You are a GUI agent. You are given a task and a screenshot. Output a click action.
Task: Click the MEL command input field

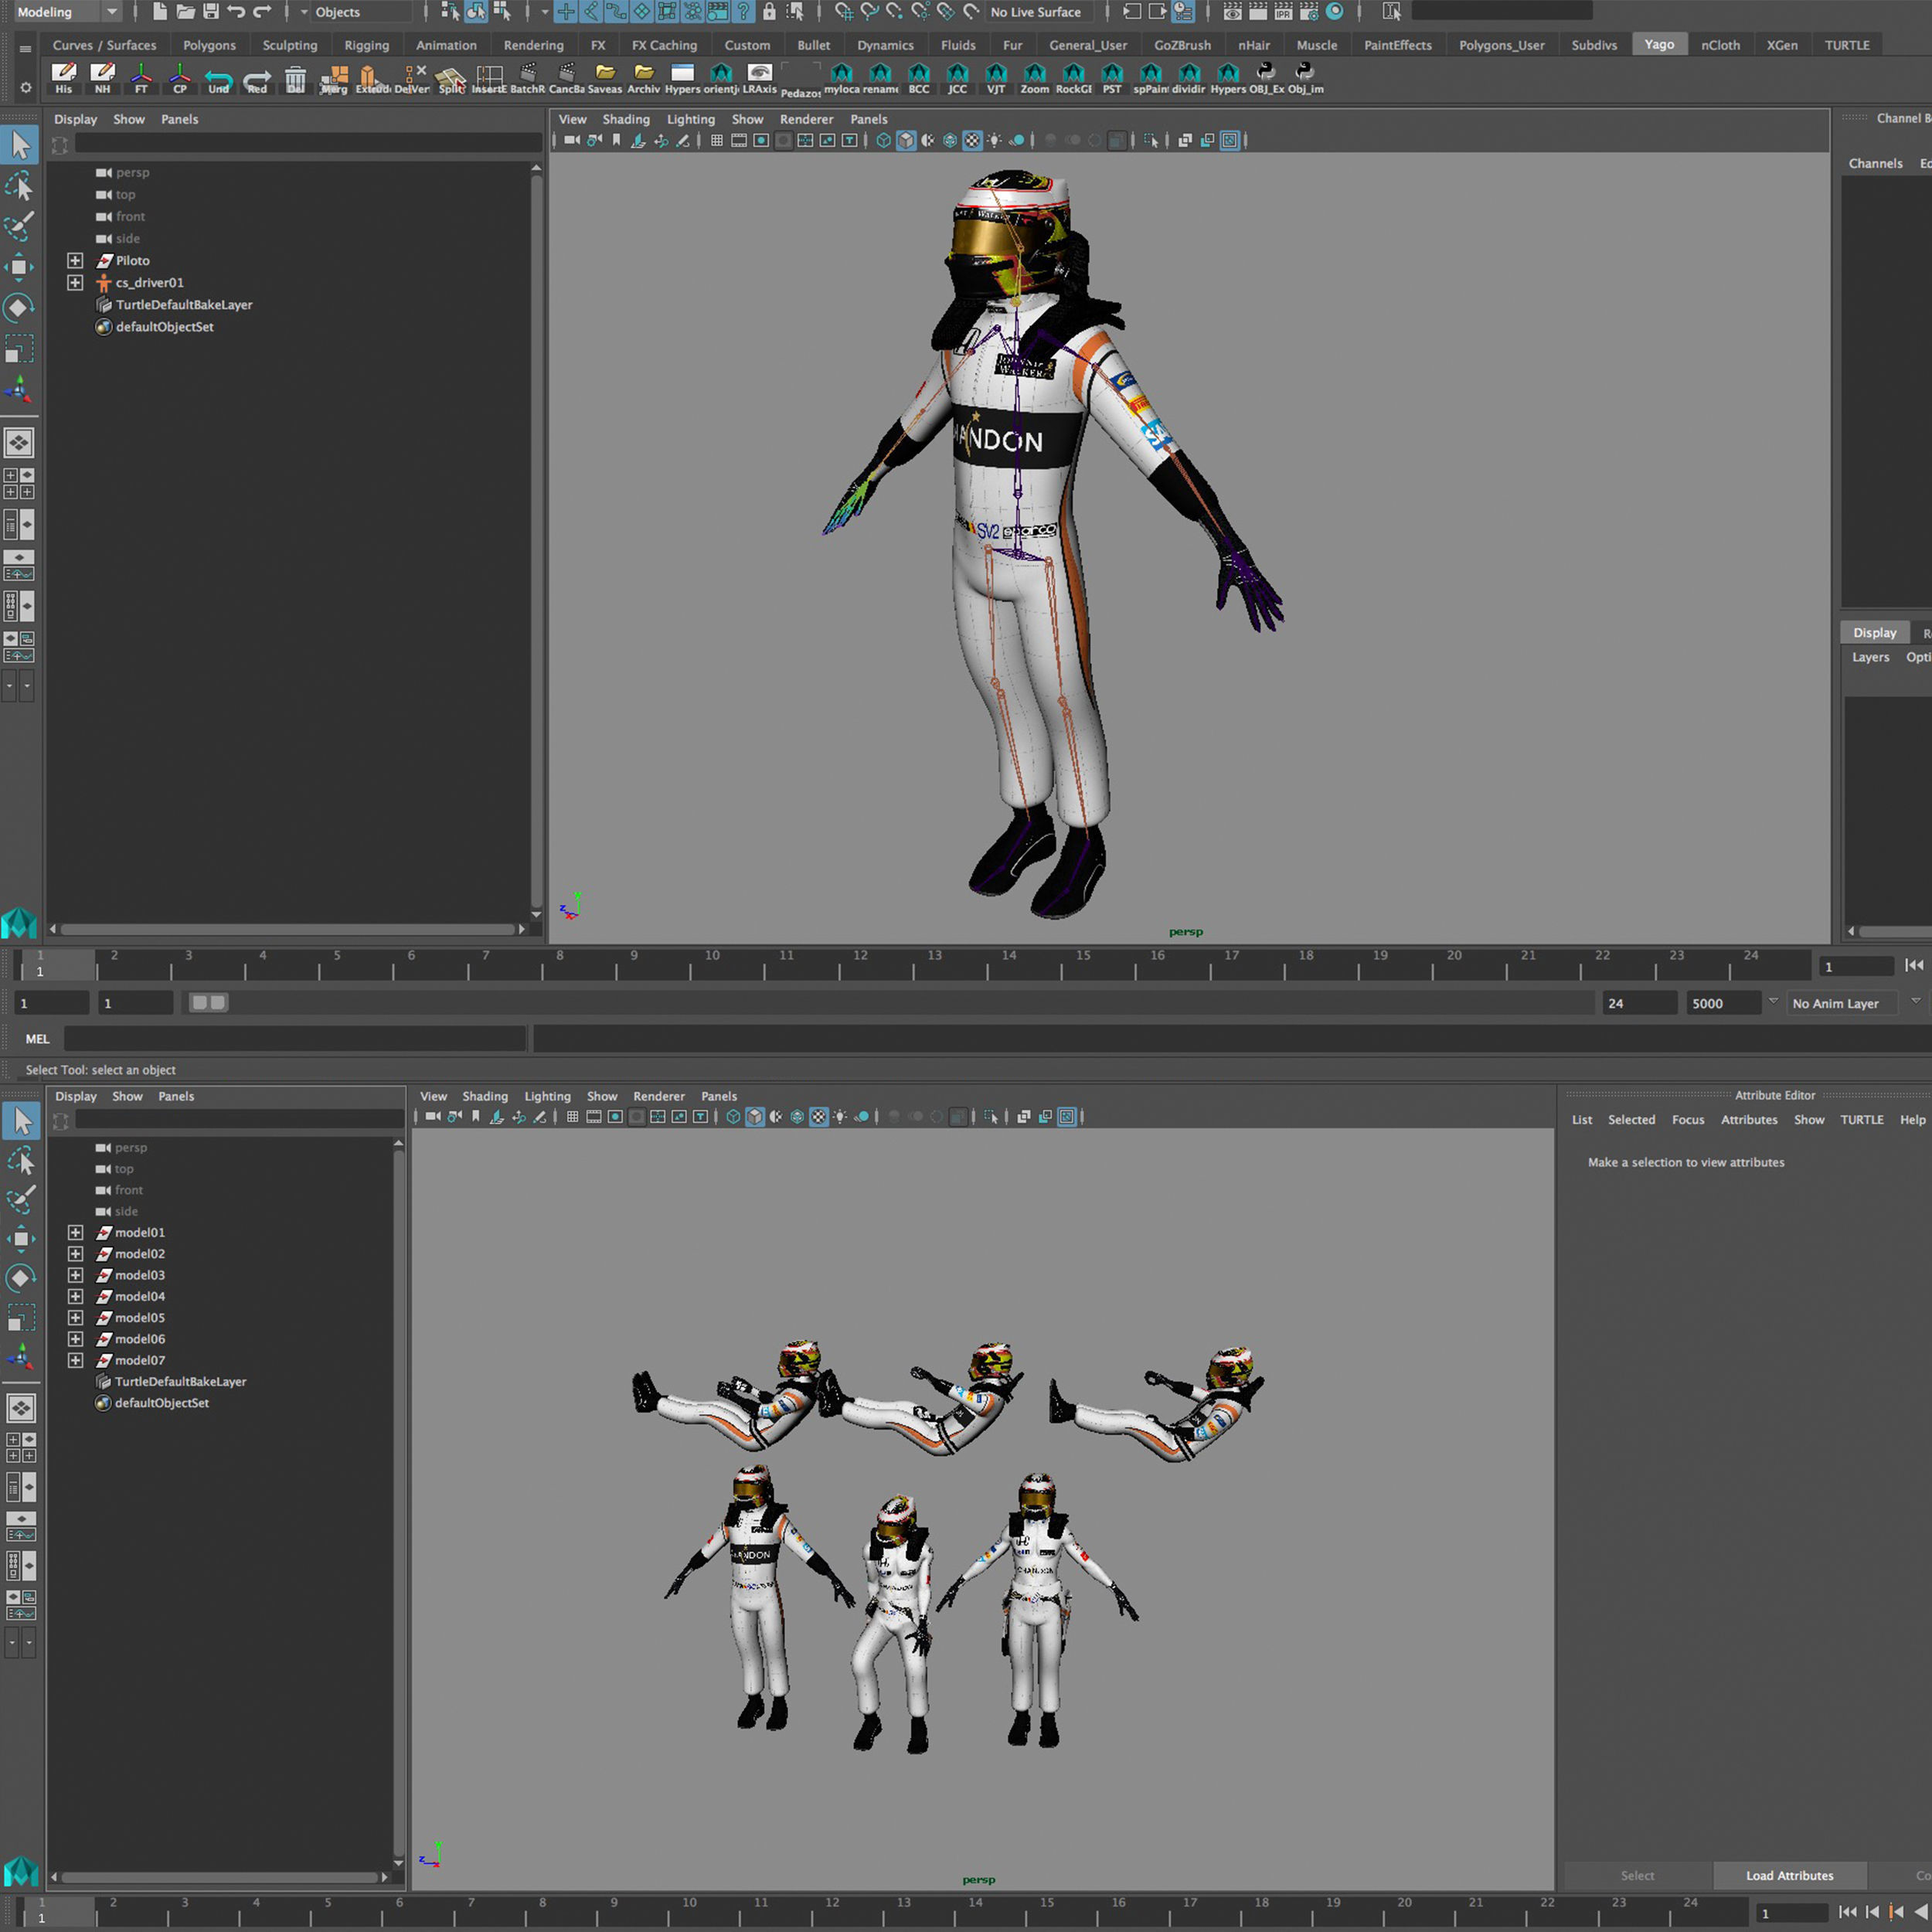[x=295, y=1039]
